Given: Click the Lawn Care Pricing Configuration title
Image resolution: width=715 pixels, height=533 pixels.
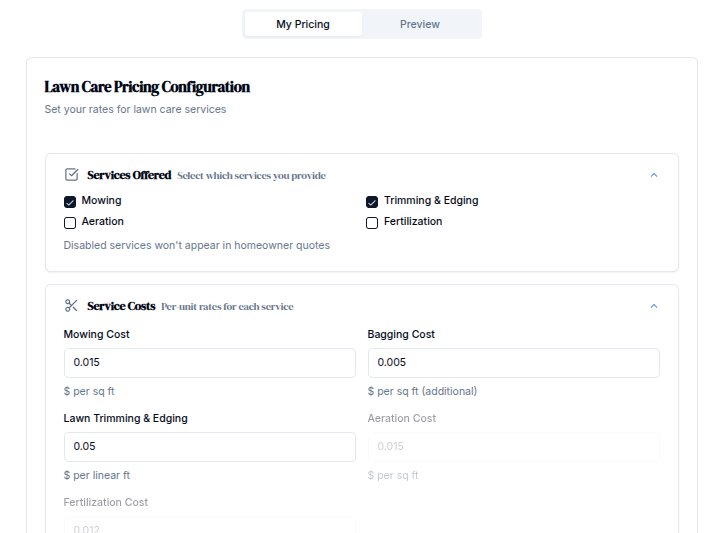Looking at the screenshot, I should pos(147,87).
